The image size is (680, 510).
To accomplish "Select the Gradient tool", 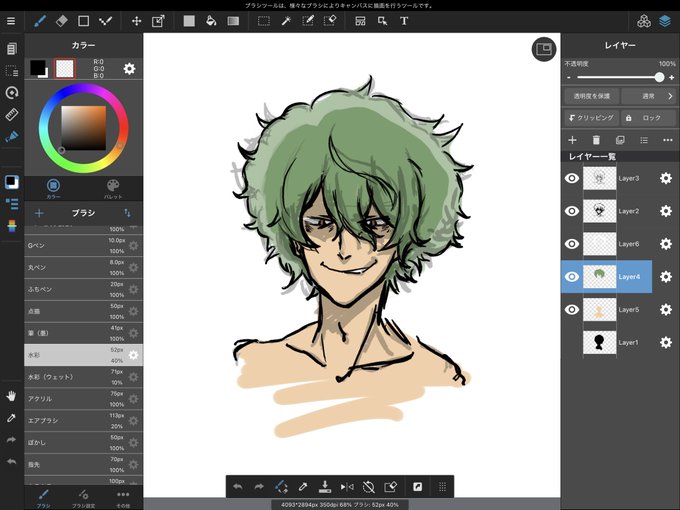I will 233,21.
